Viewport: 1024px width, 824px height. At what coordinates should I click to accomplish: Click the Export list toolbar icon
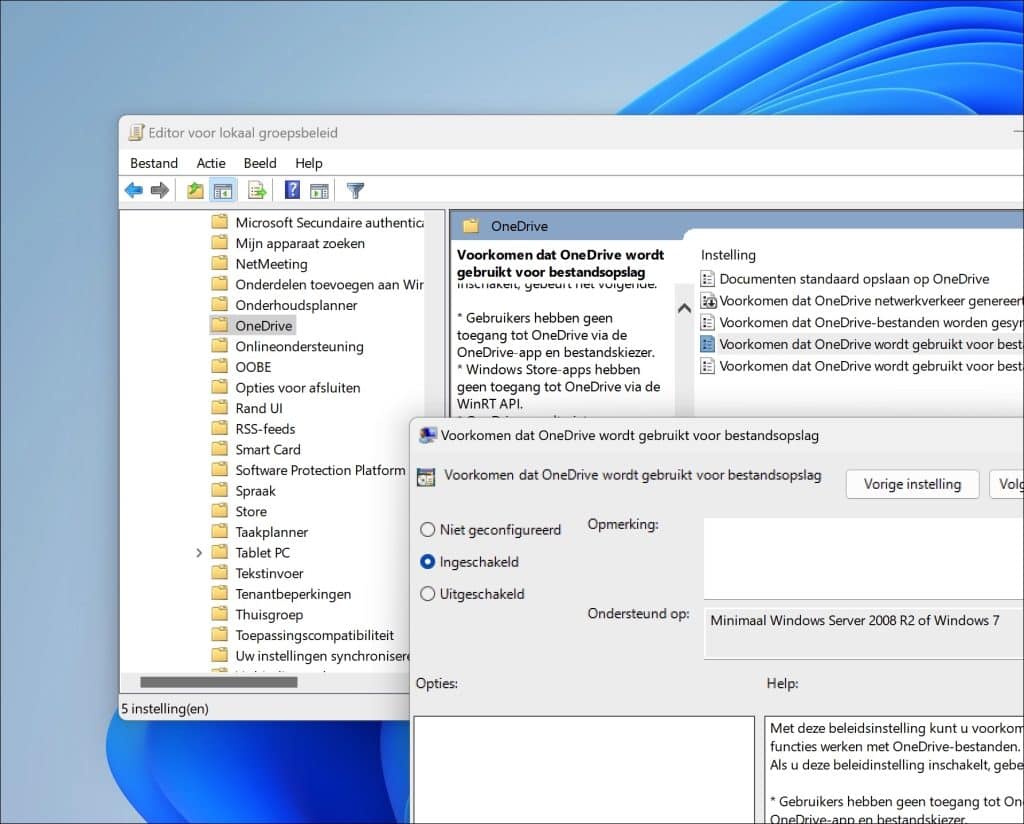pyautogui.click(x=257, y=191)
